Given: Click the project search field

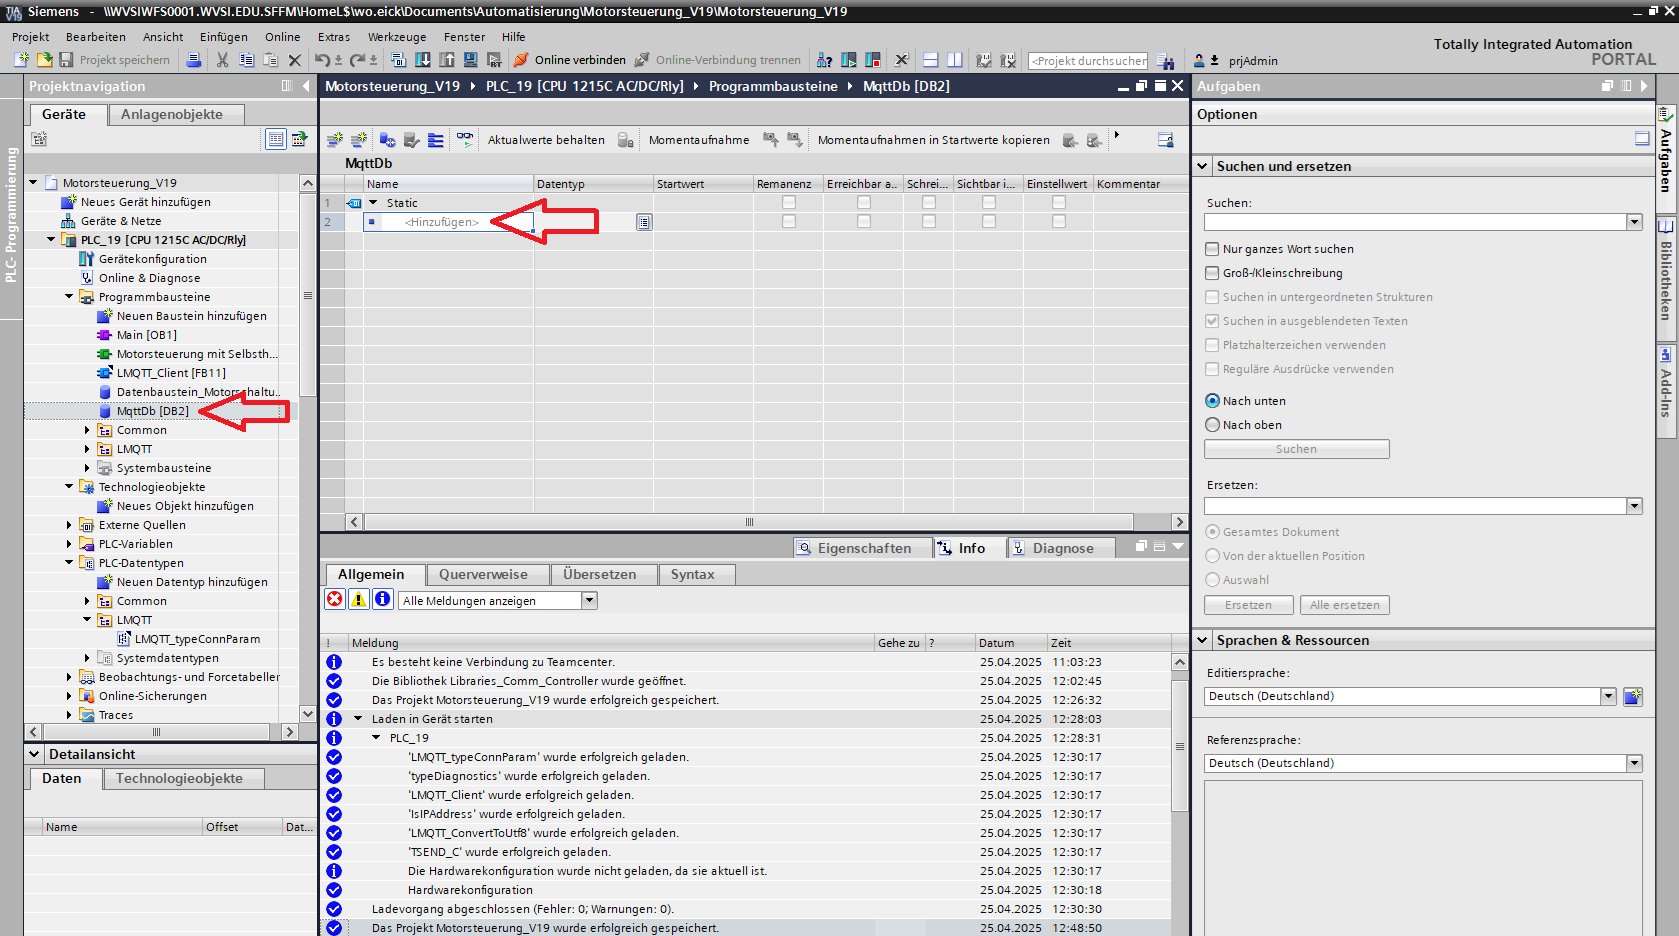Looking at the screenshot, I should pyautogui.click(x=1088, y=61).
